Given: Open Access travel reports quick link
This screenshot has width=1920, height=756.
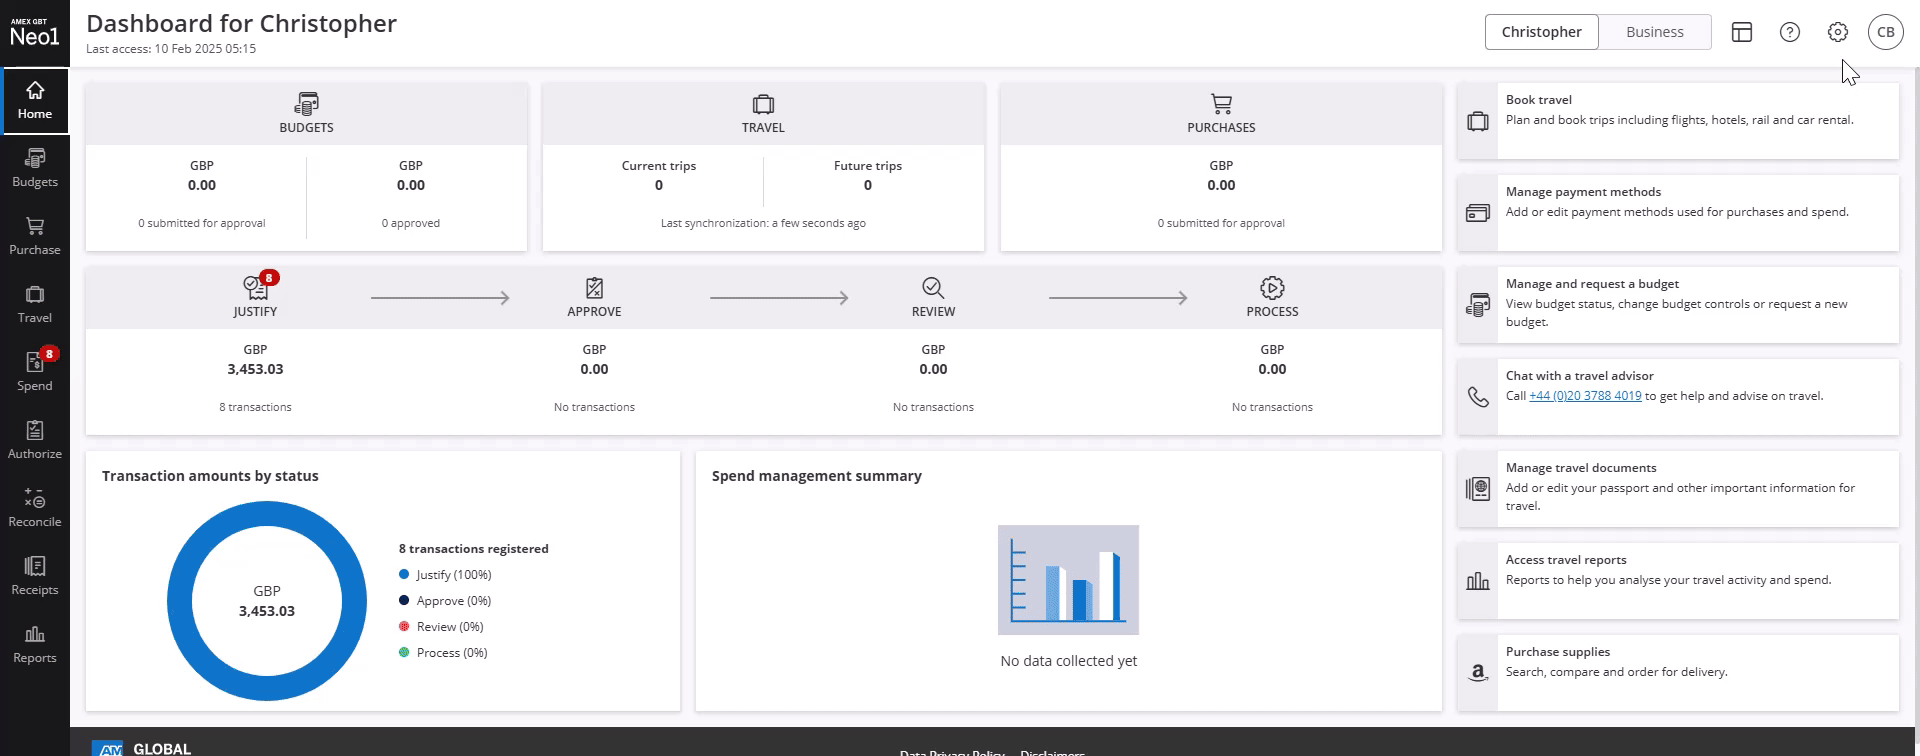Looking at the screenshot, I should pyautogui.click(x=1678, y=581).
